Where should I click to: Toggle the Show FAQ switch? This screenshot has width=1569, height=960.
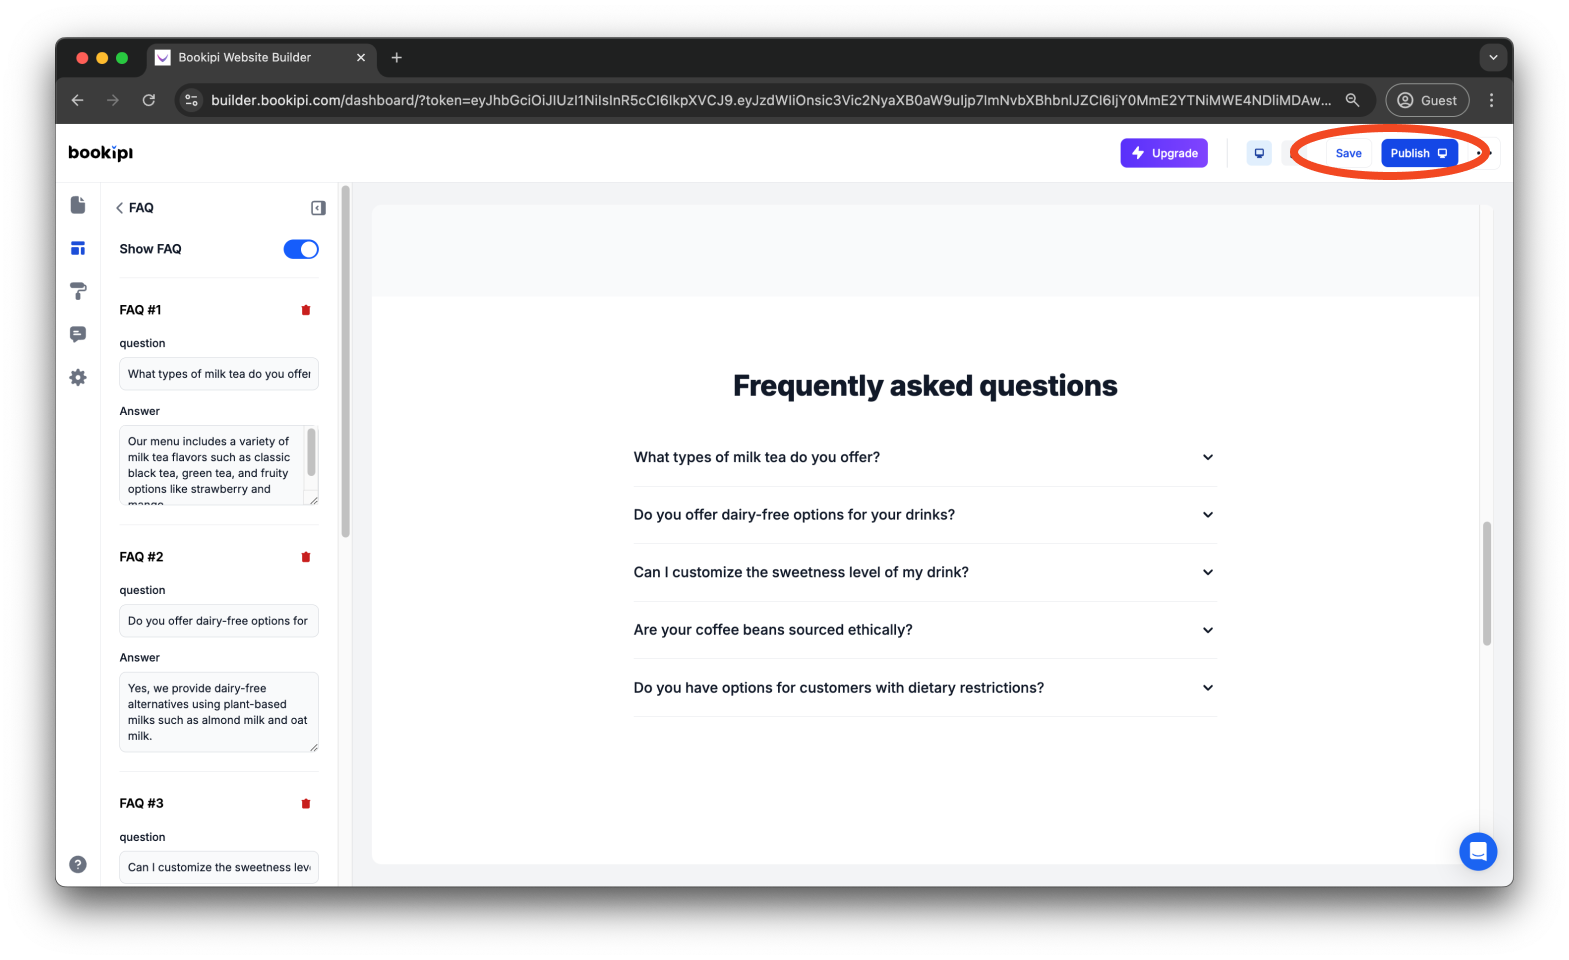click(x=301, y=249)
